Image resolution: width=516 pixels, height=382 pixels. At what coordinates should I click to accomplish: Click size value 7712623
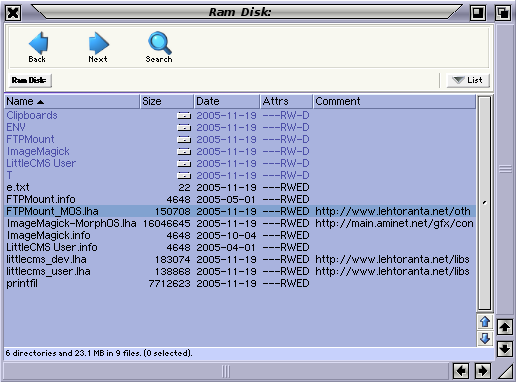click(169, 283)
